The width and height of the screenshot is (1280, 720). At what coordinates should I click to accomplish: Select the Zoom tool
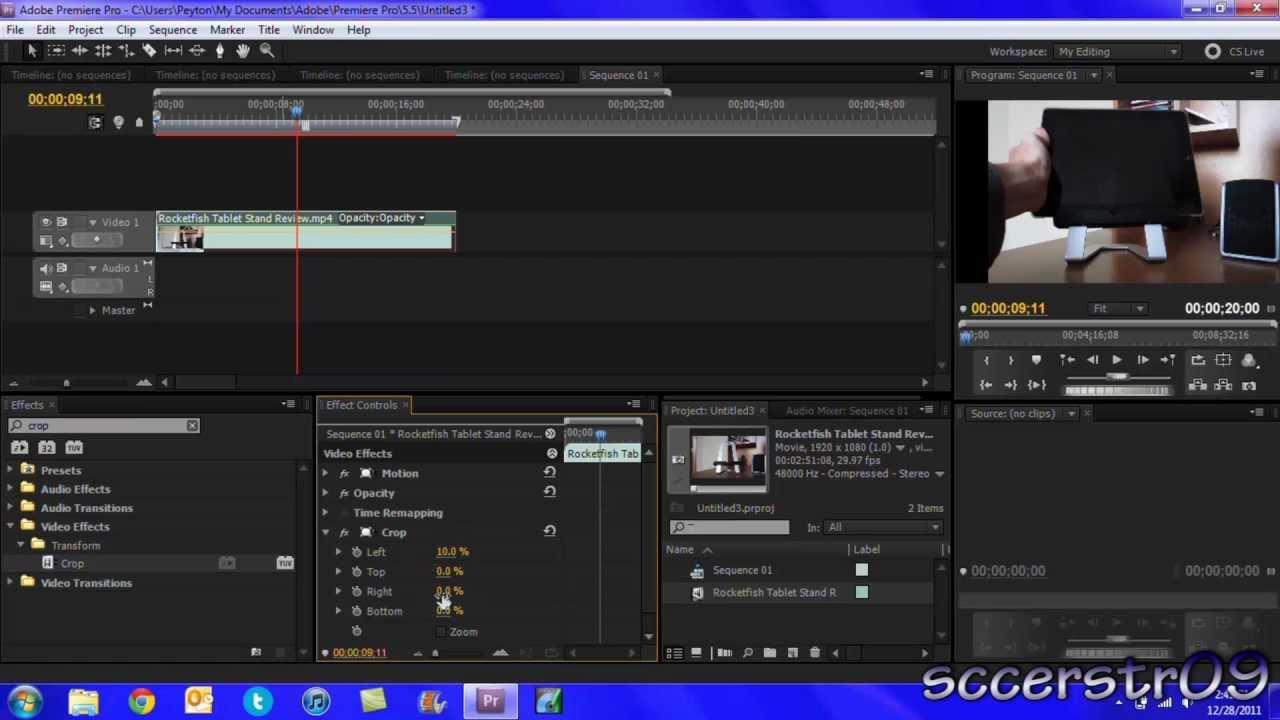(267, 50)
